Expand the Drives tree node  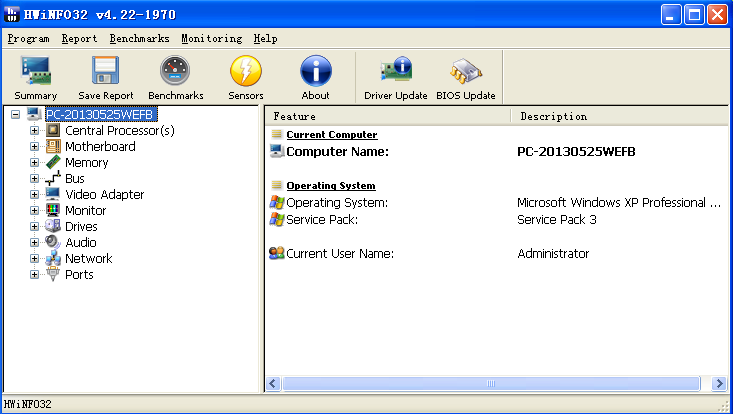point(35,227)
